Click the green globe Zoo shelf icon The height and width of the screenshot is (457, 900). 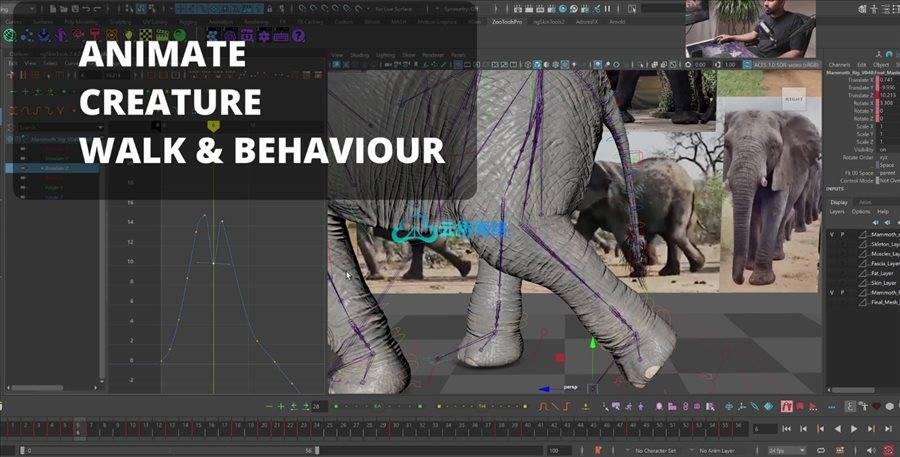[x=9, y=36]
